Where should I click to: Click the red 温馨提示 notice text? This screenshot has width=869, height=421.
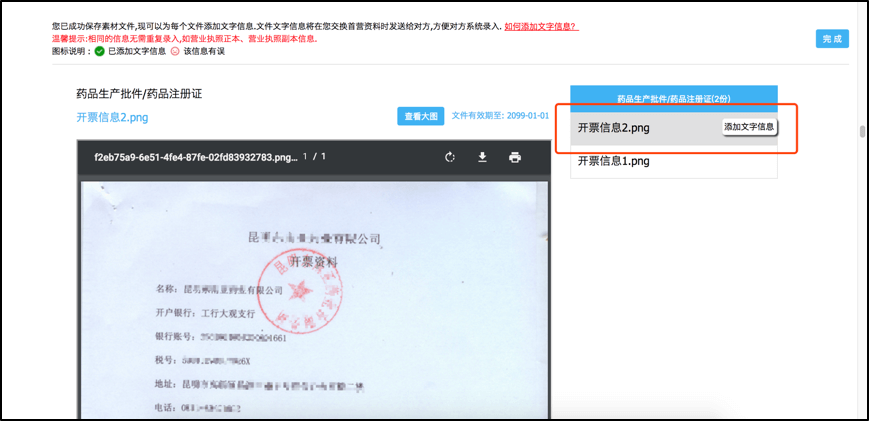click(x=185, y=39)
